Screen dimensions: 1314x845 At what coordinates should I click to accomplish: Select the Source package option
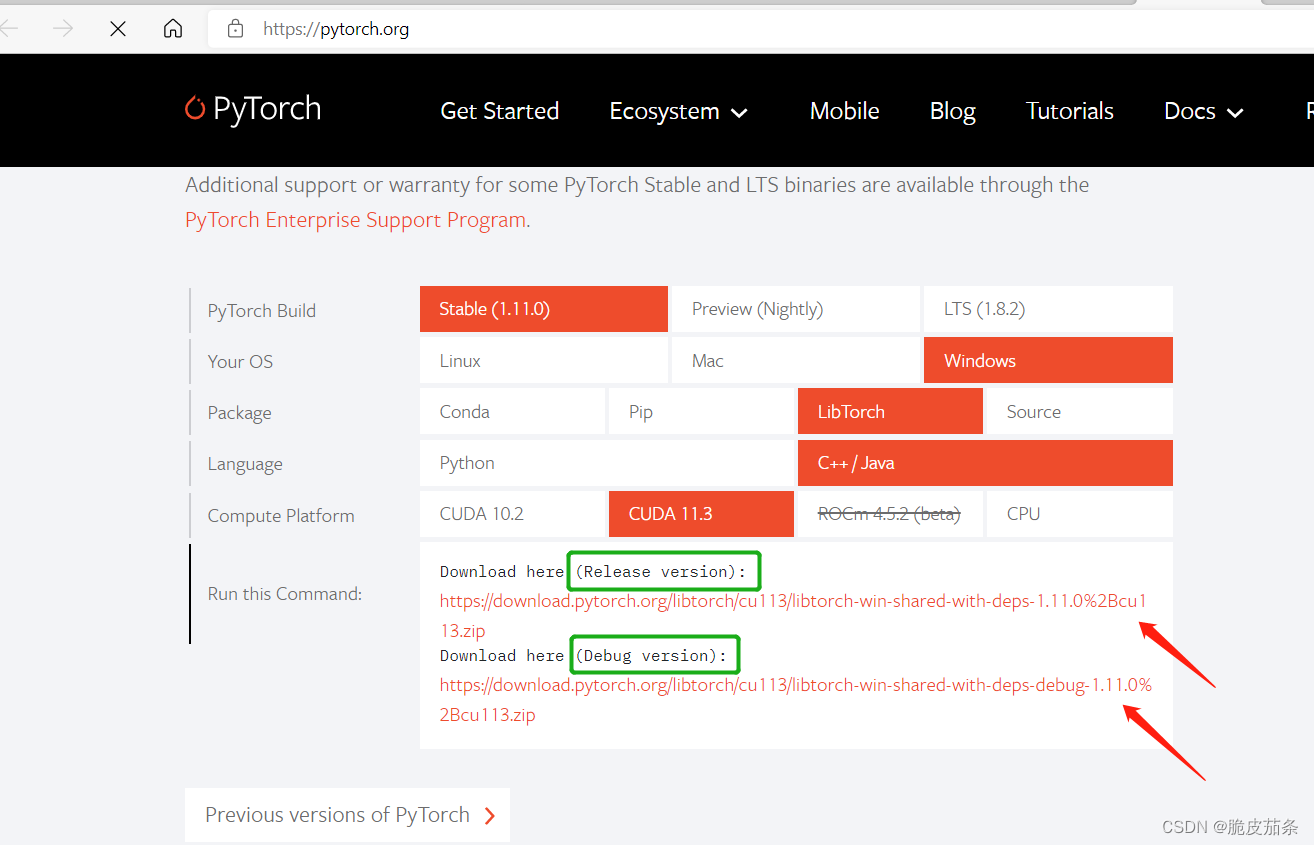(x=1080, y=412)
